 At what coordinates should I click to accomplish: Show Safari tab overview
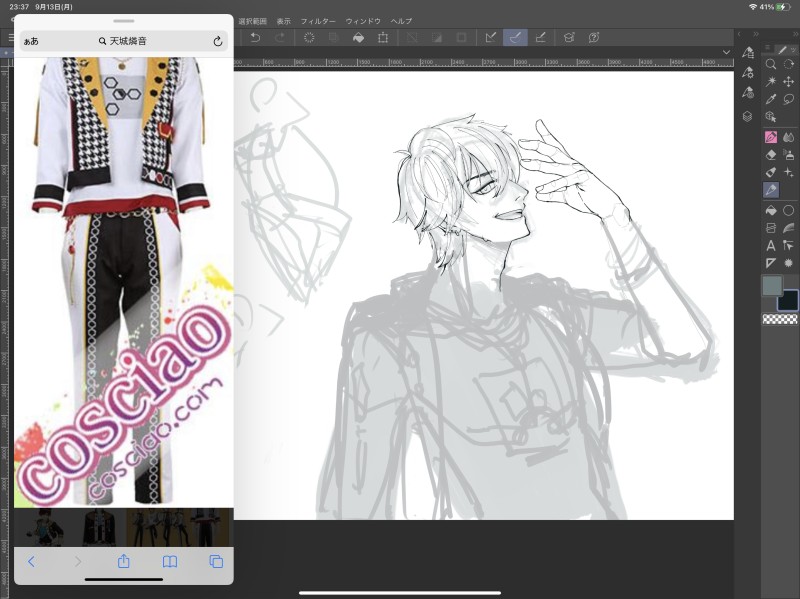click(216, 562)
